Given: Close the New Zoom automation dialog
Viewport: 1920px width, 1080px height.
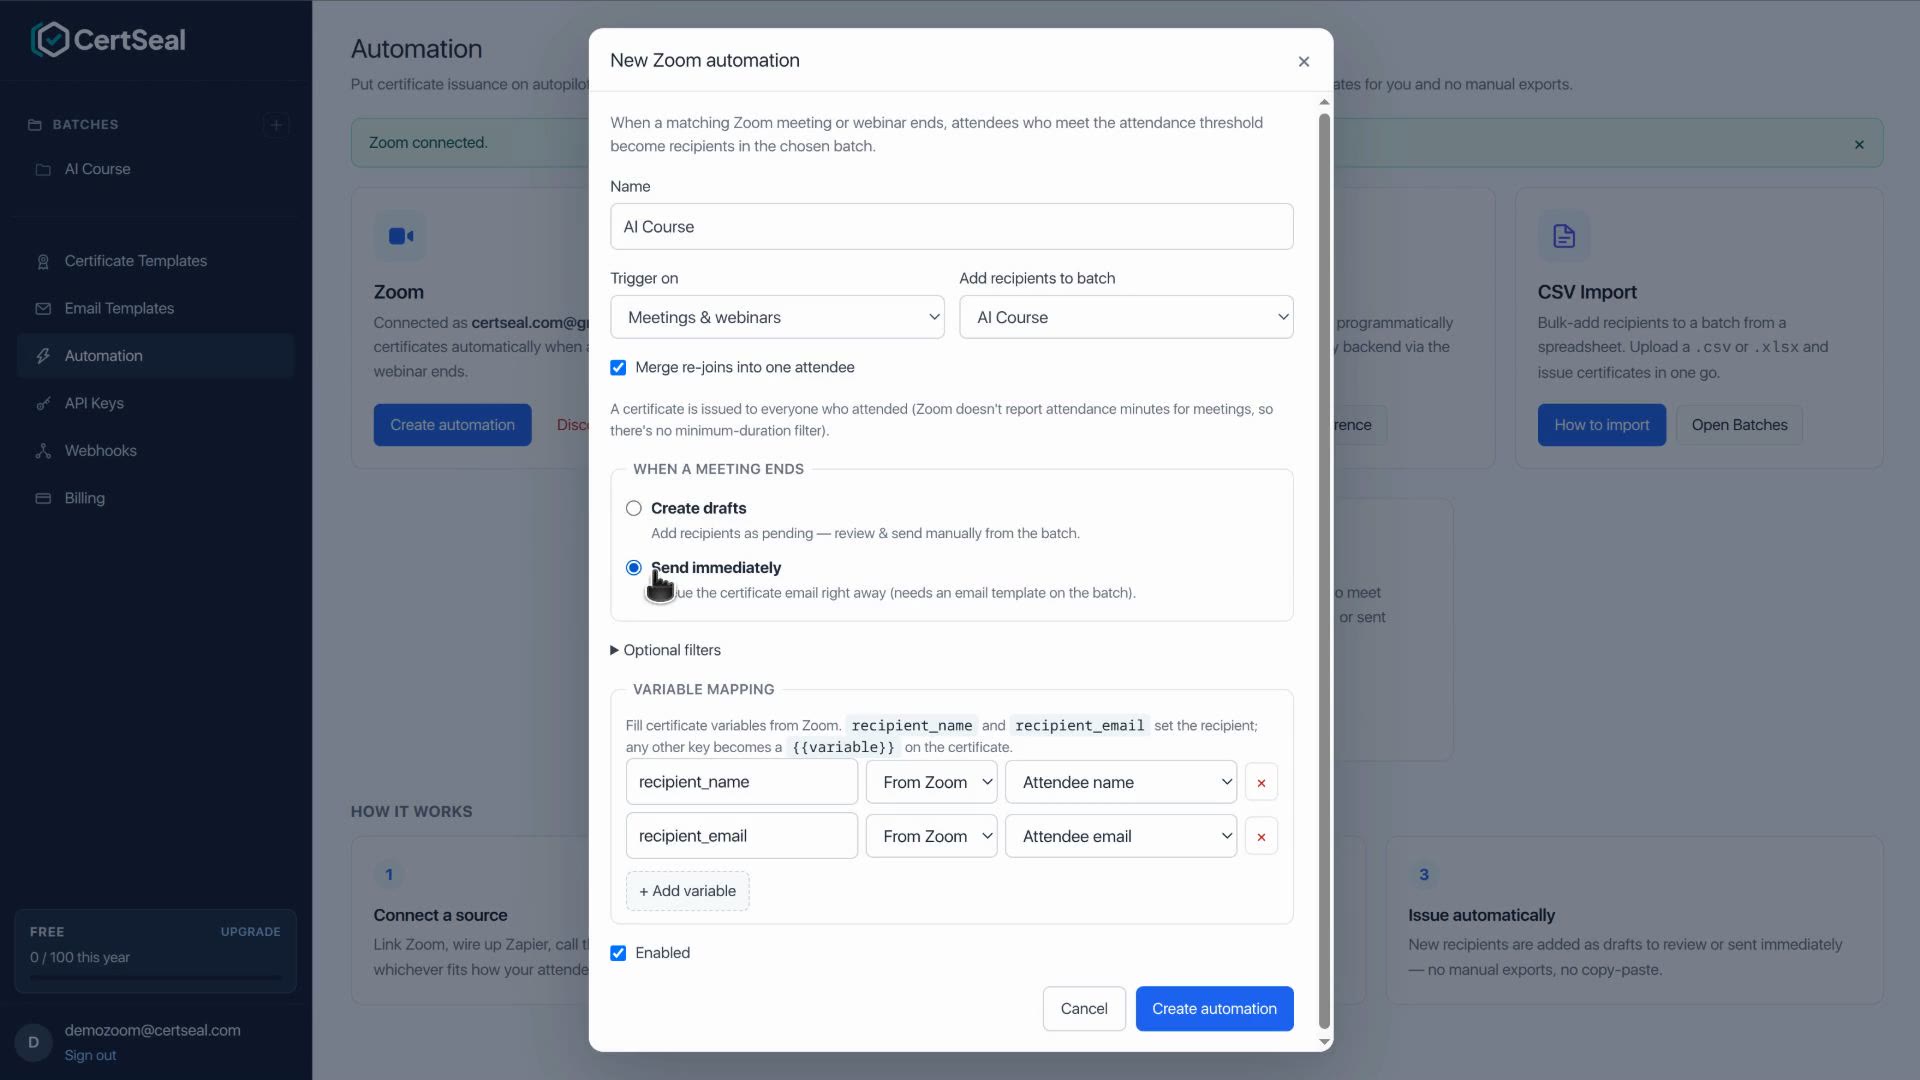Looking at the screenshot, I should pos(1304,62).
